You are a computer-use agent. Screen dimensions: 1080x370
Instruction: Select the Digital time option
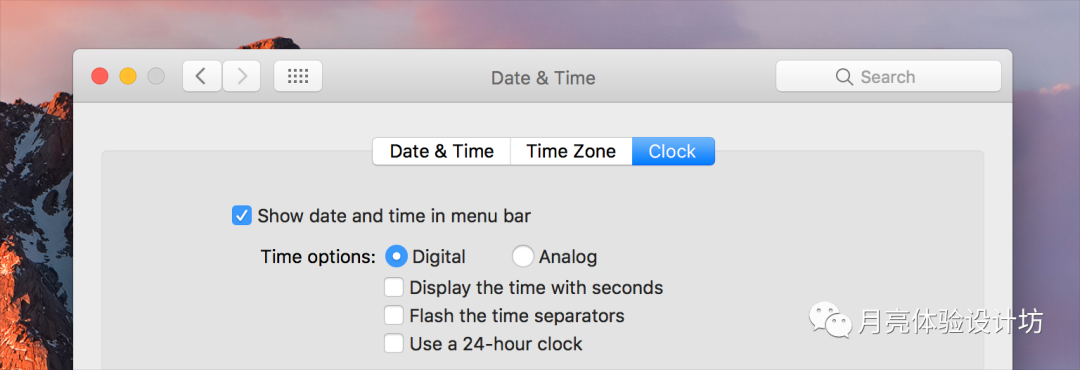(x=396, y=256)
